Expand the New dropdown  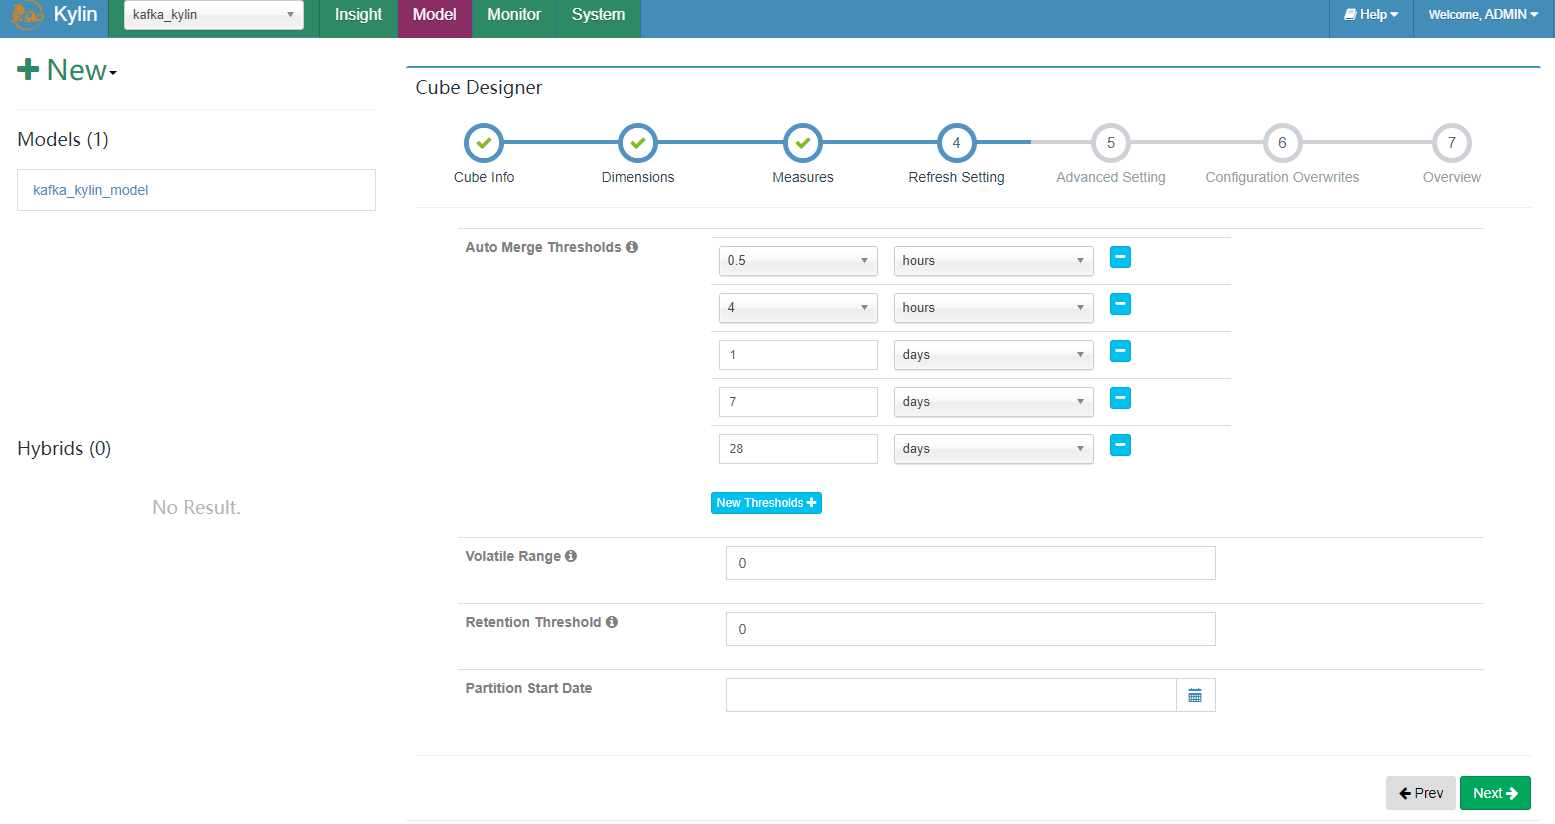67,70
